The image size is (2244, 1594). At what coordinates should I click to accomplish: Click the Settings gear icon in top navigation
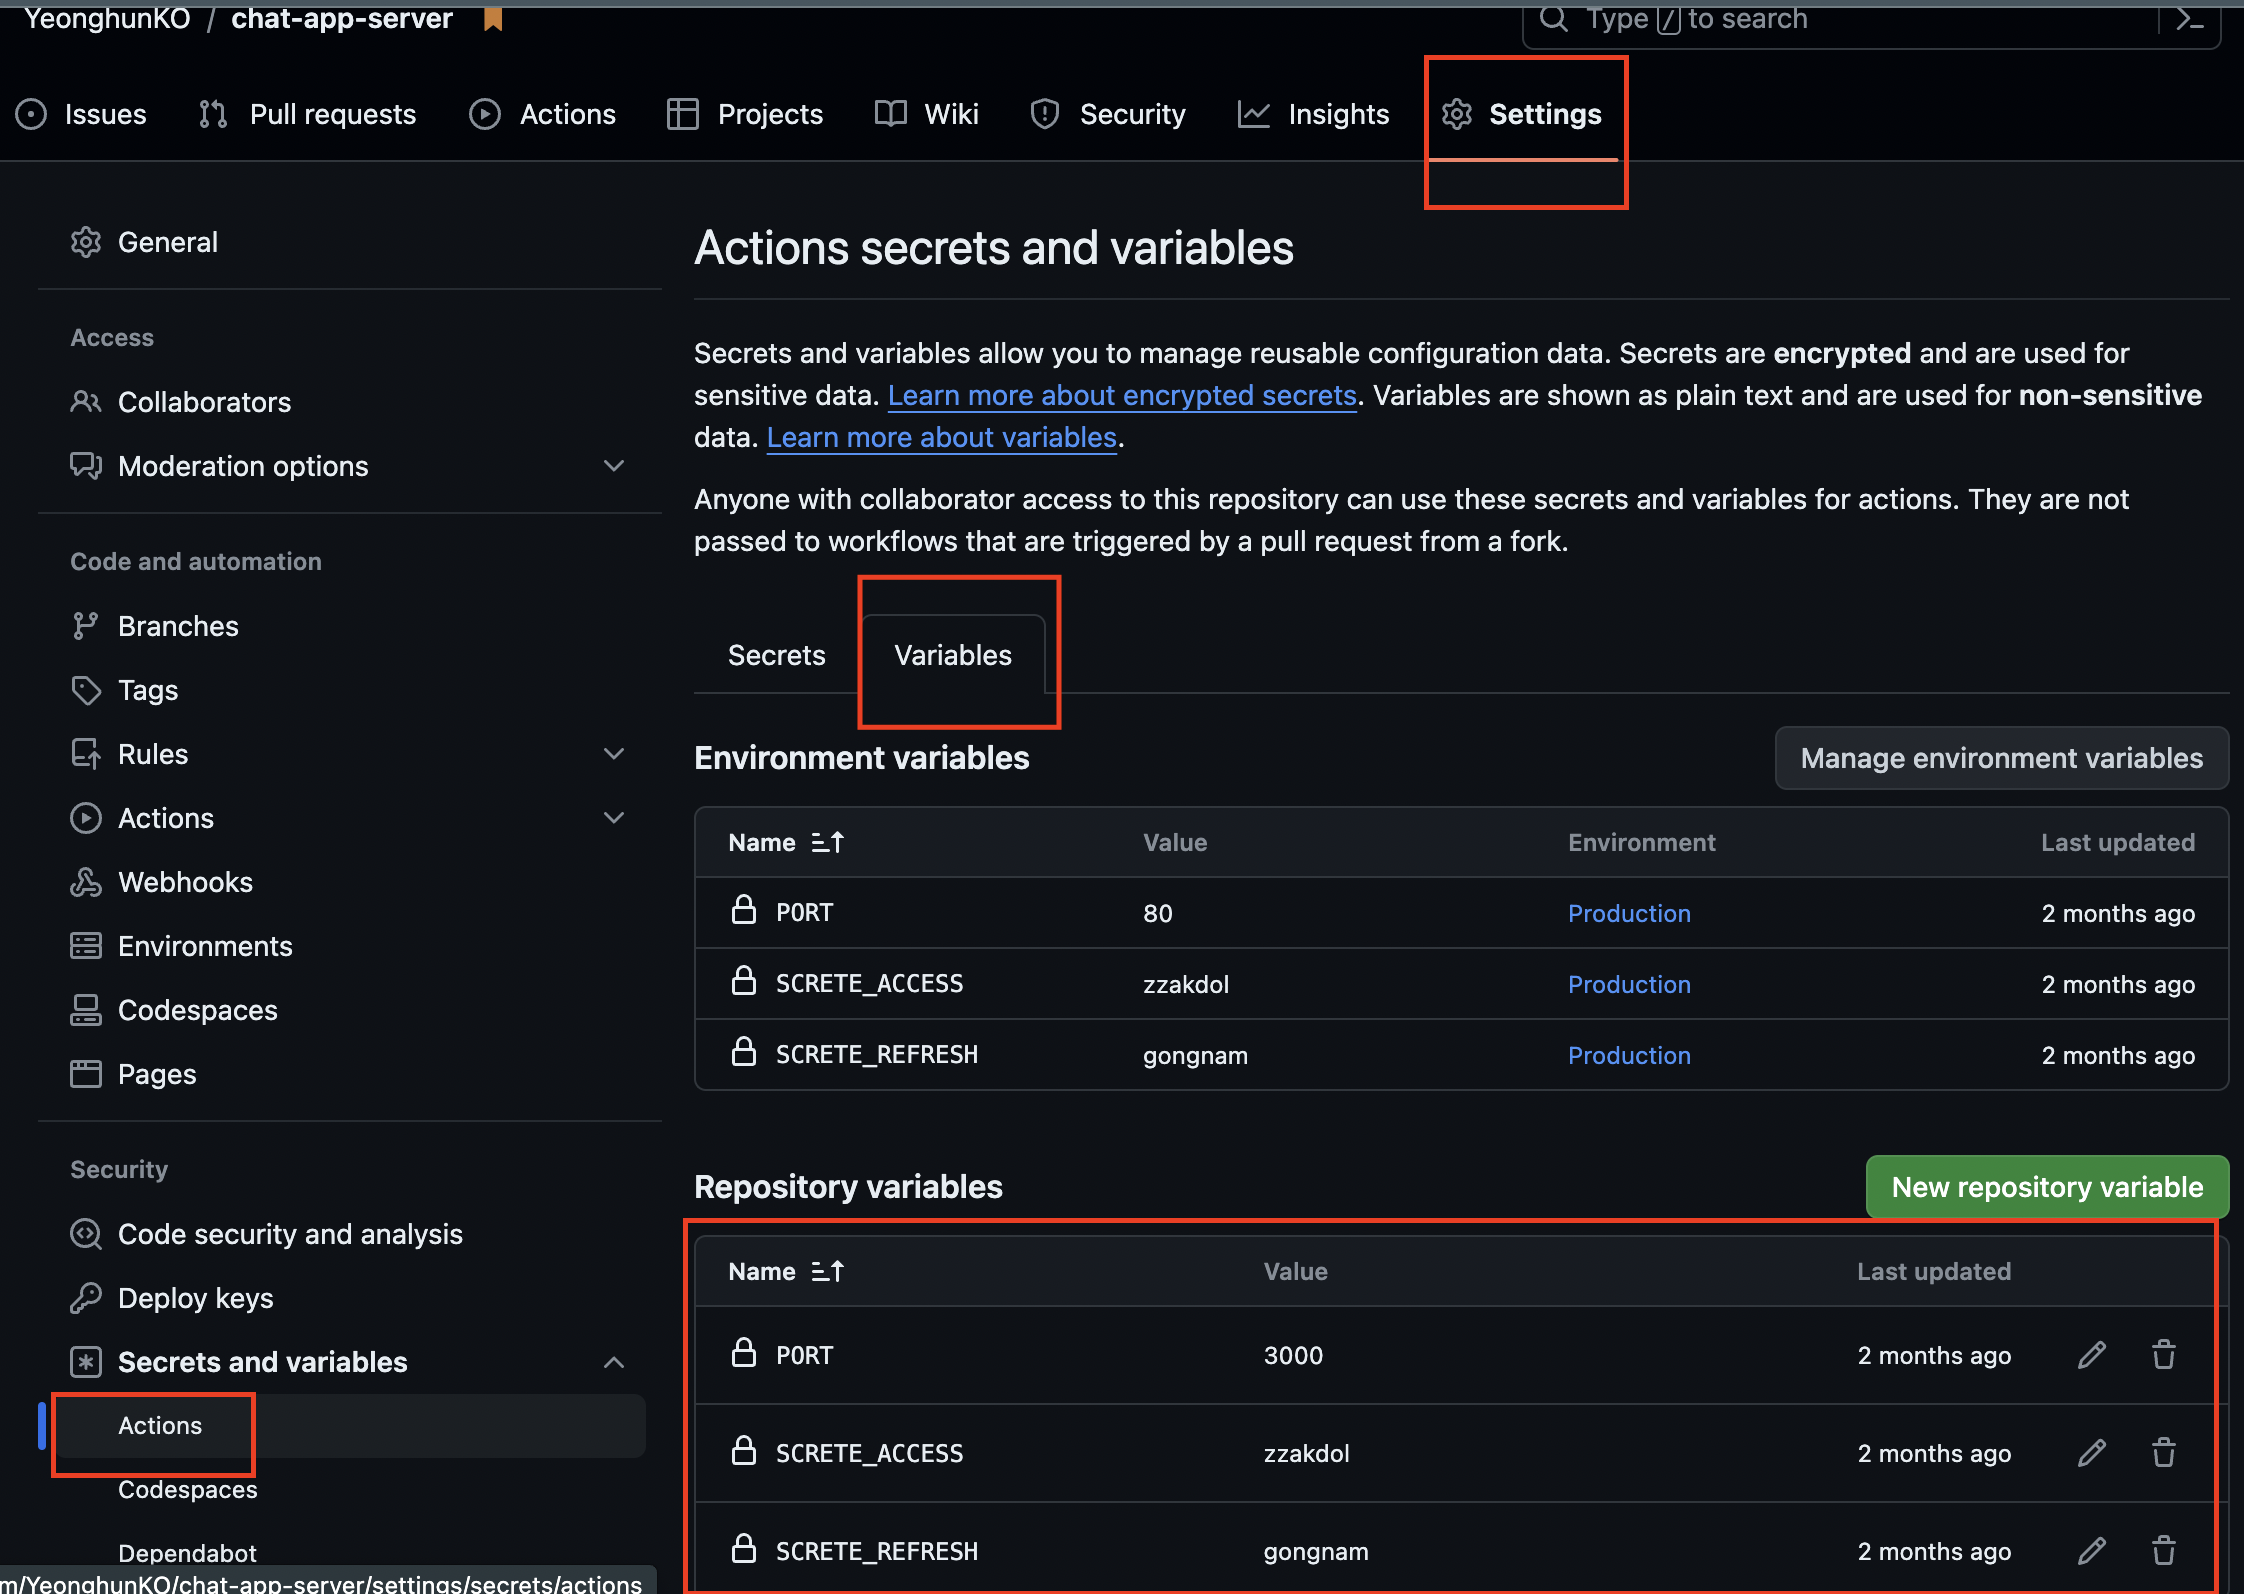[1457, 114]
